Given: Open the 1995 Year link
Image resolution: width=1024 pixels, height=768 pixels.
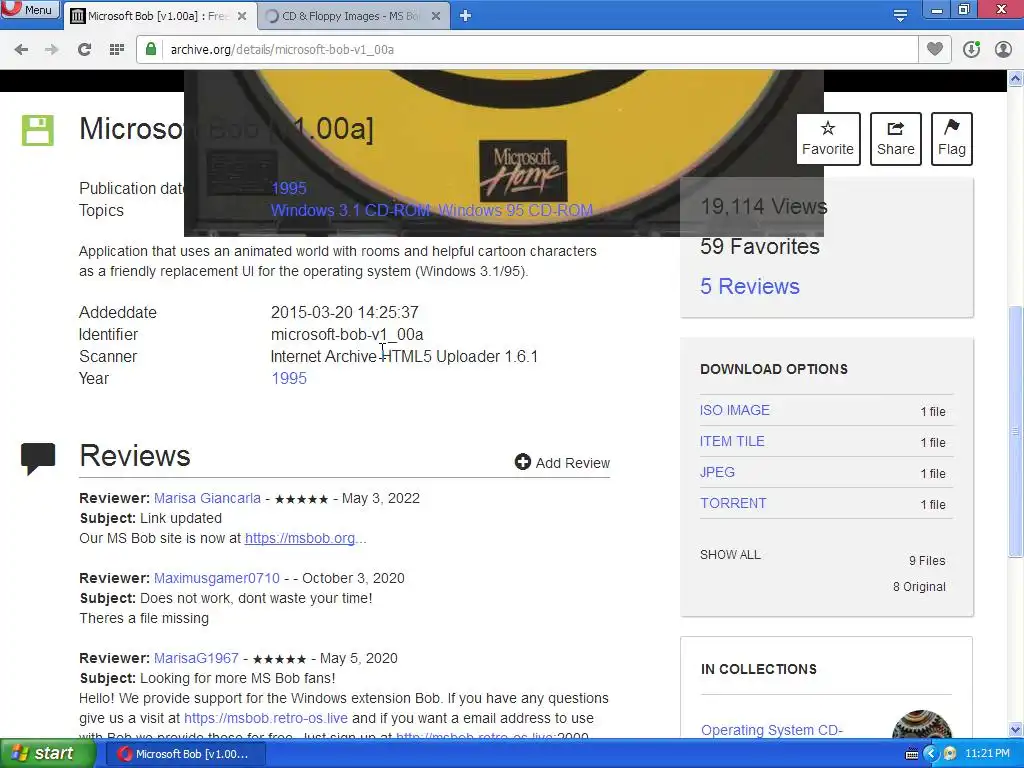Looking at the screenshot, I should (289, 378).
